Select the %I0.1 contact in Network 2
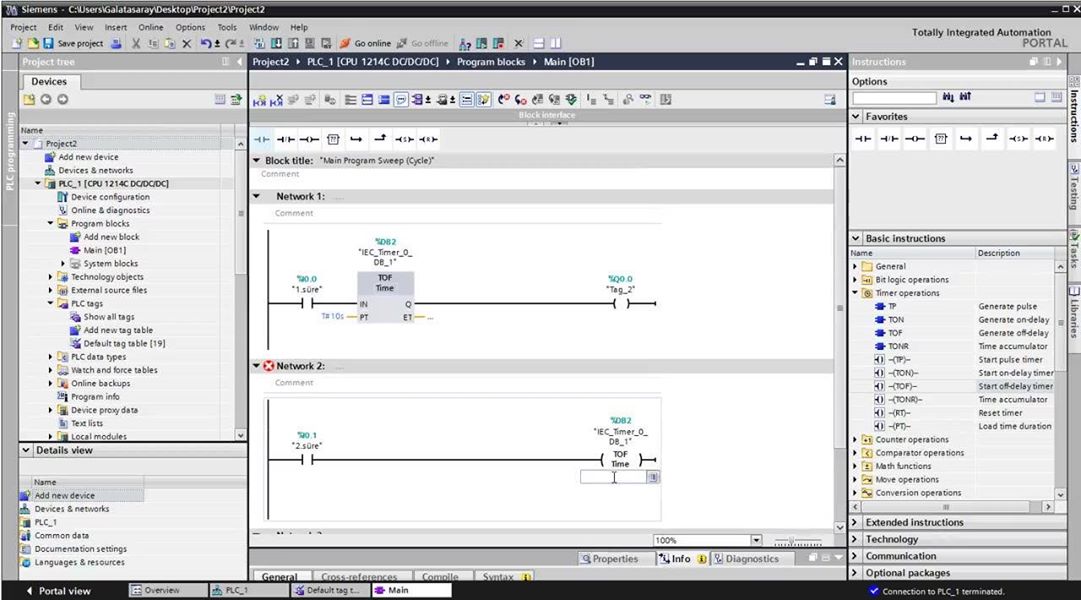1081x600 pixels. [307, 460]
